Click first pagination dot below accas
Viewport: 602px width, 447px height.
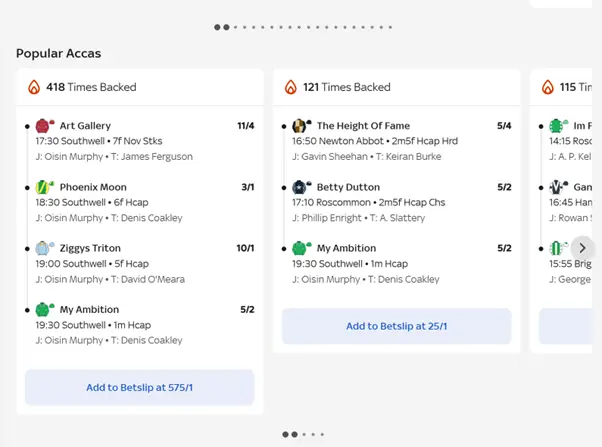[285, 435]
